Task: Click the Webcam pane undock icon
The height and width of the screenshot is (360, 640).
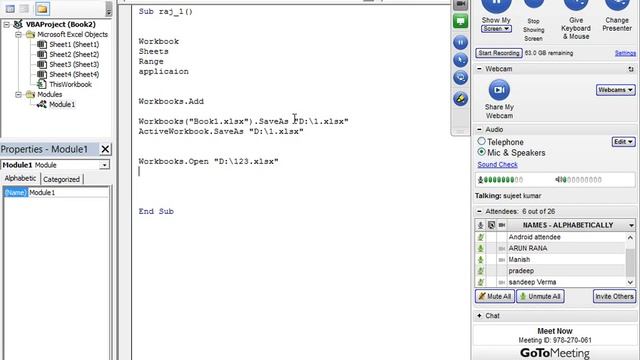Action: (631, 69)
